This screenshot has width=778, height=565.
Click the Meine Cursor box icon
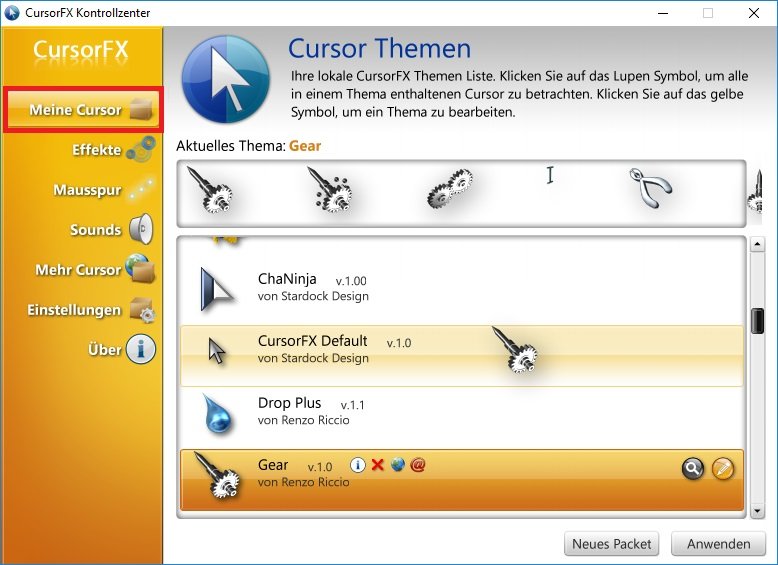click(x=141, y=109)
